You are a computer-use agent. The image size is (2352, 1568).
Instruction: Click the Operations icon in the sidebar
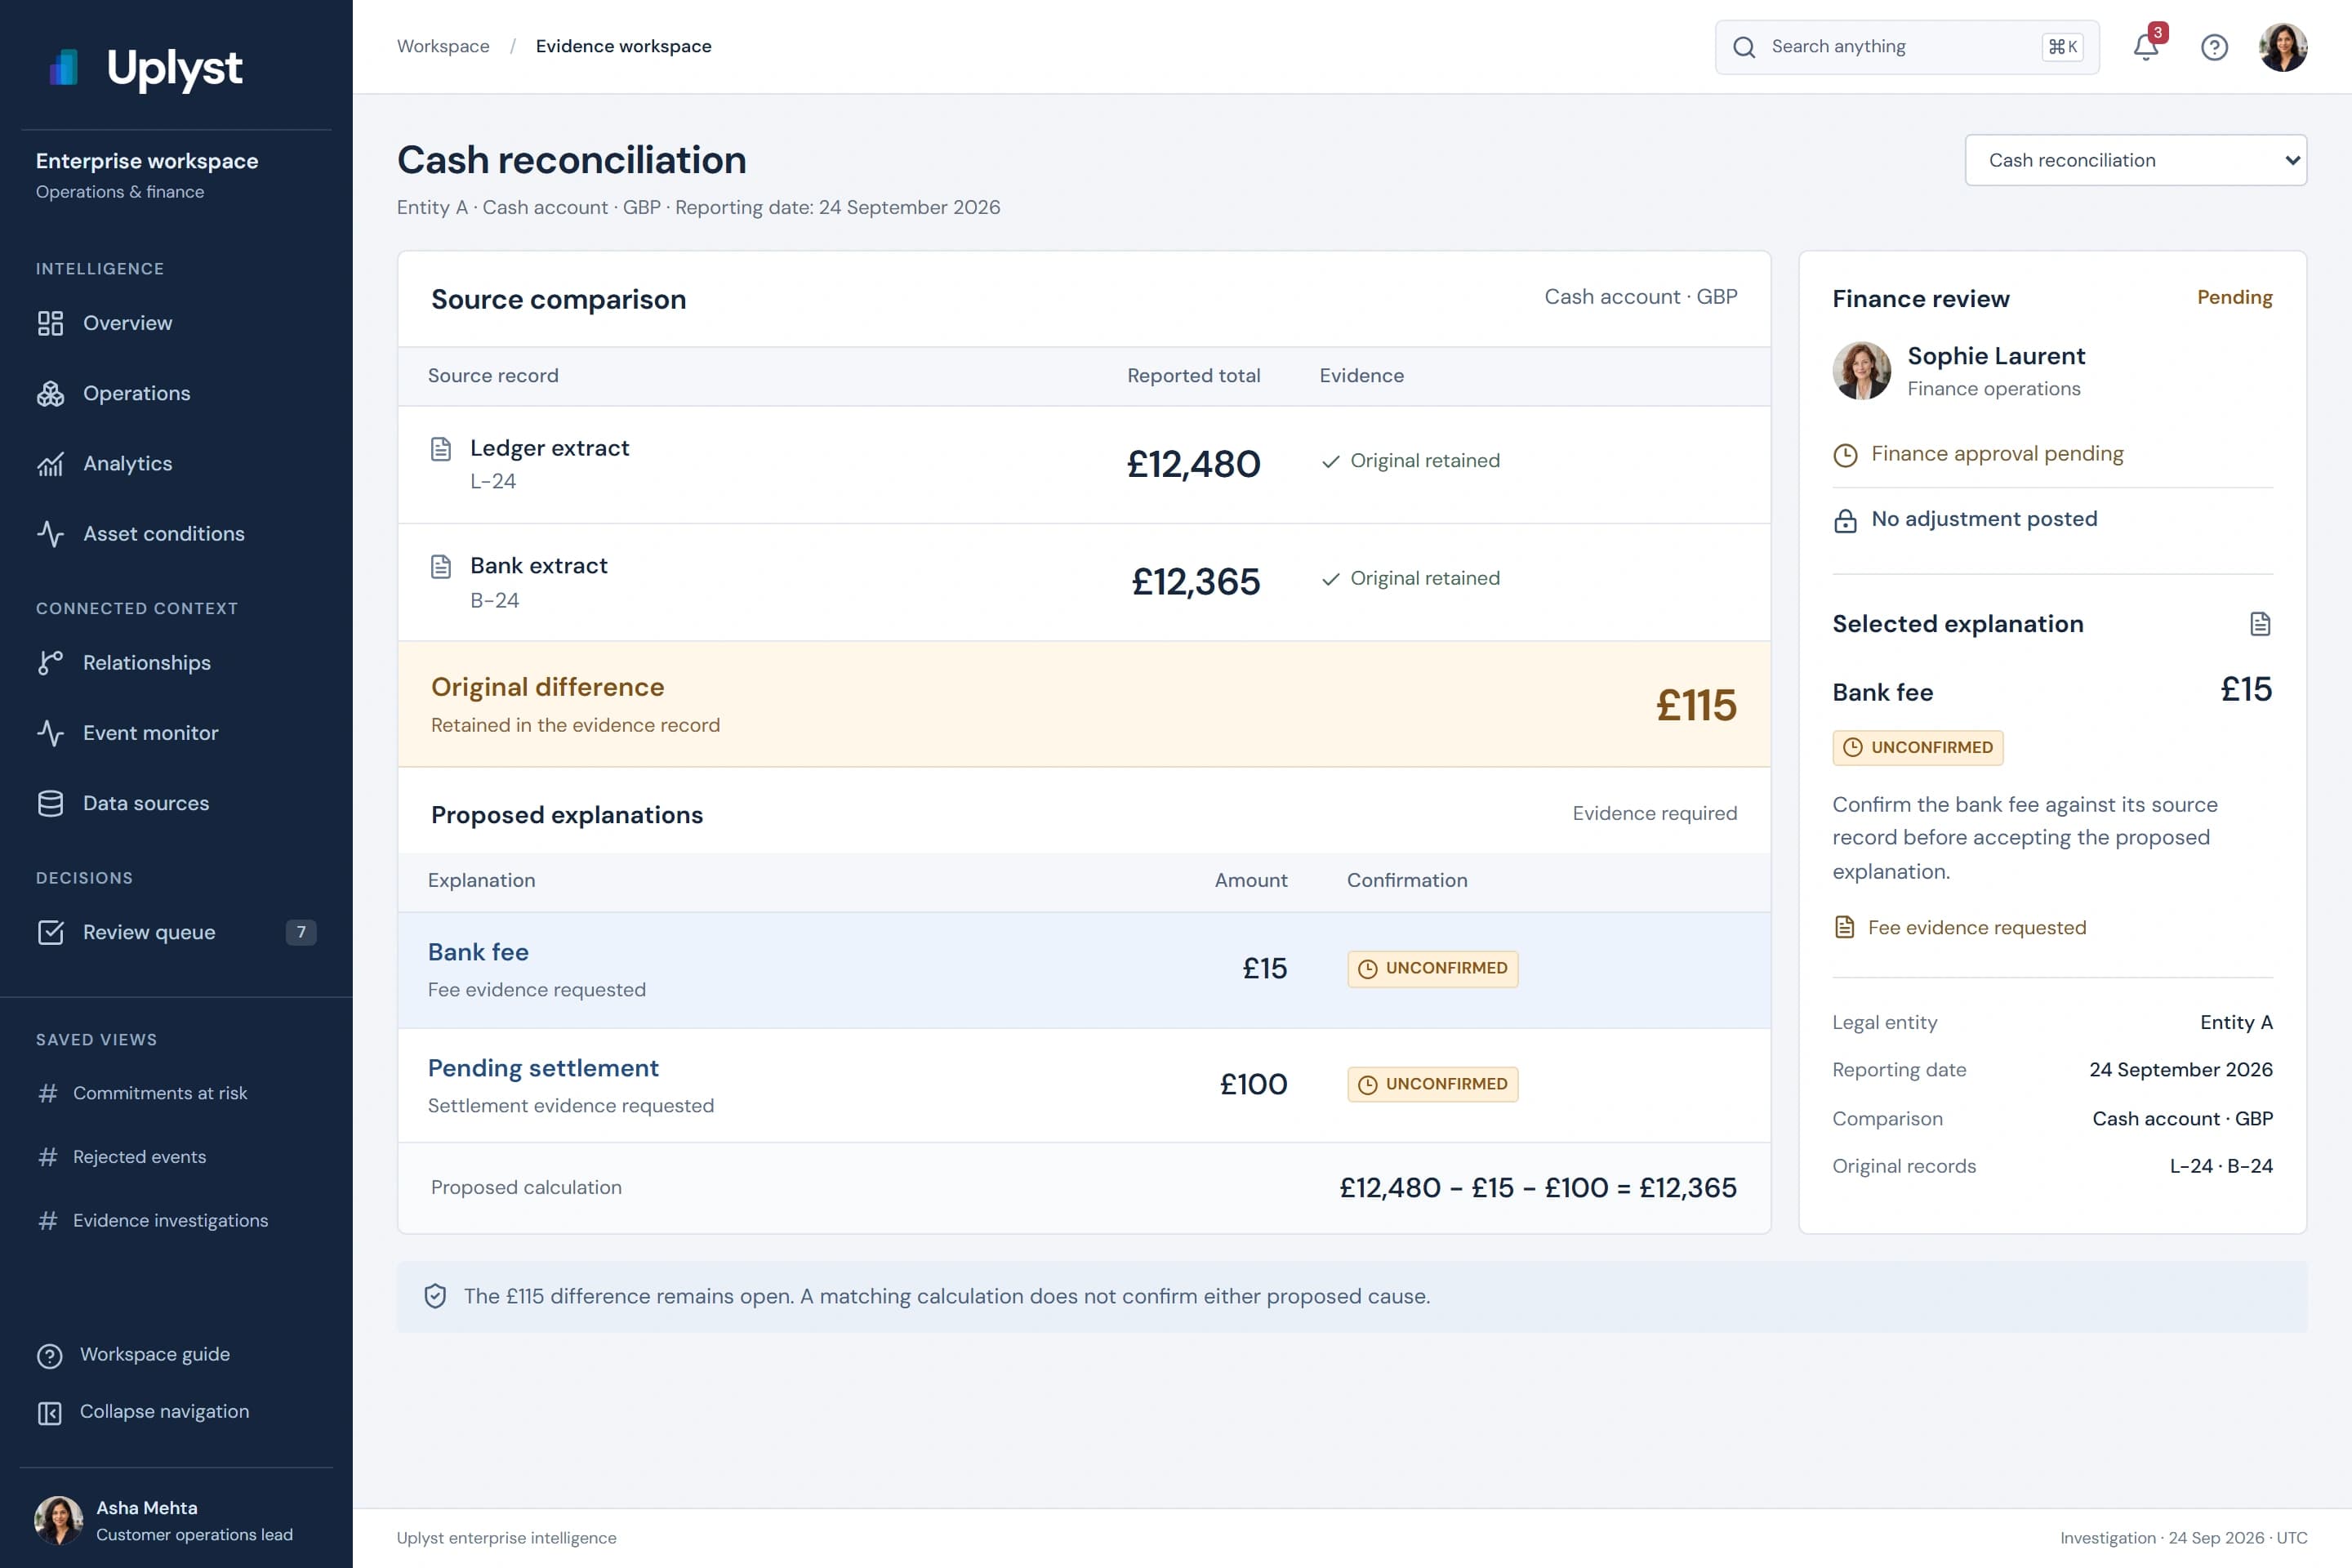click(x=50, y=393)
